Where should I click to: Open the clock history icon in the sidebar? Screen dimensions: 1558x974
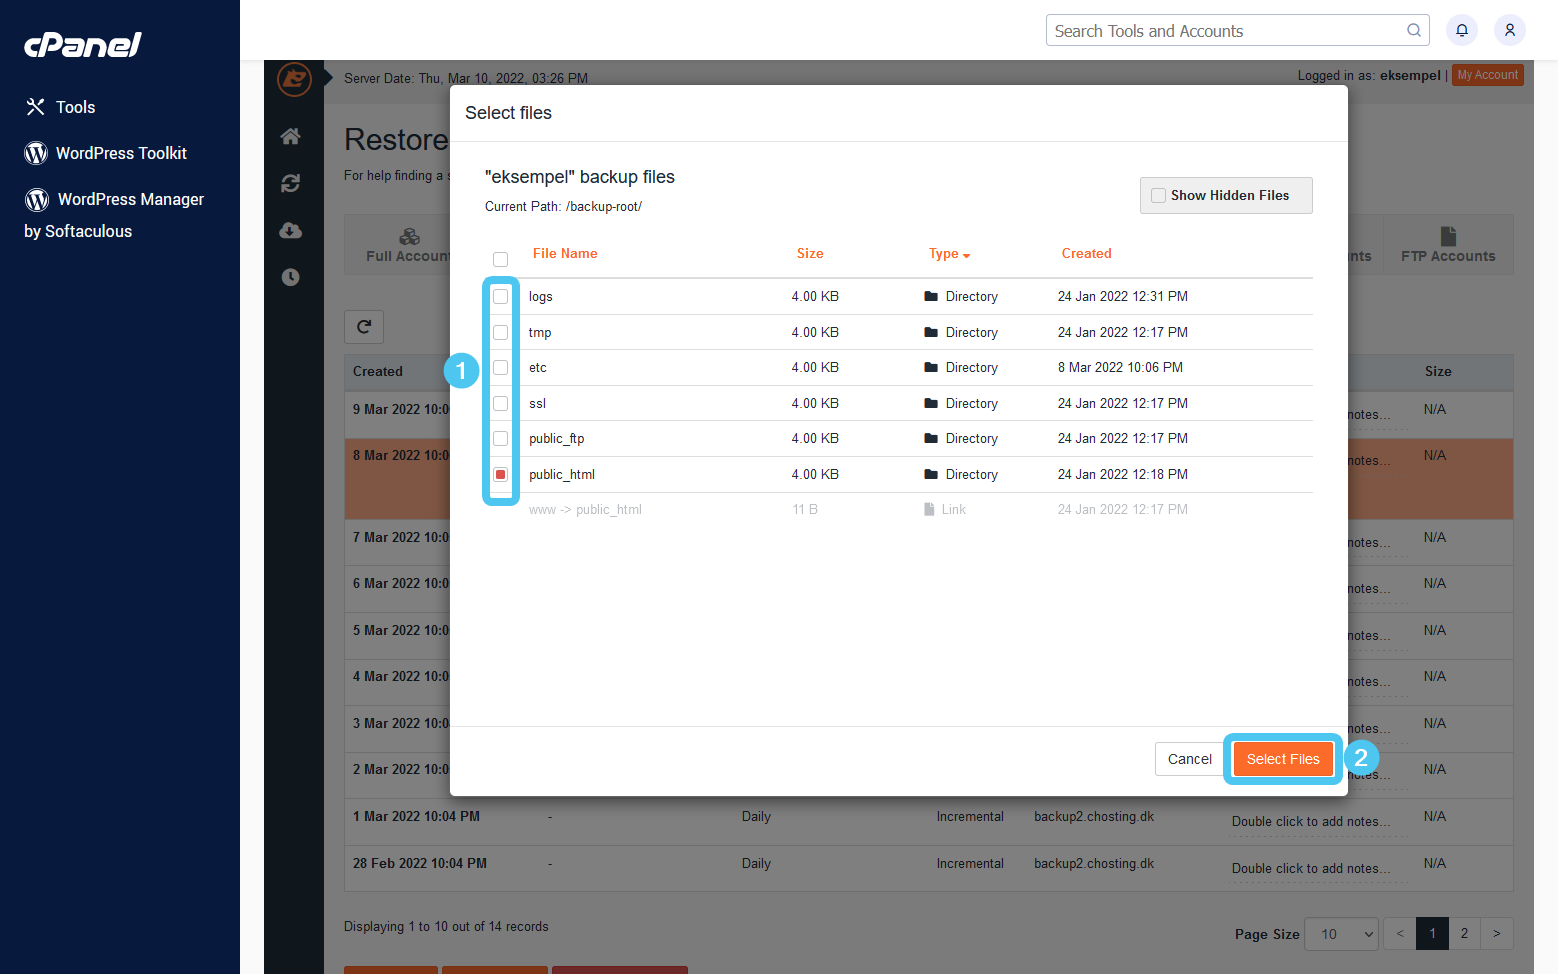291,277
